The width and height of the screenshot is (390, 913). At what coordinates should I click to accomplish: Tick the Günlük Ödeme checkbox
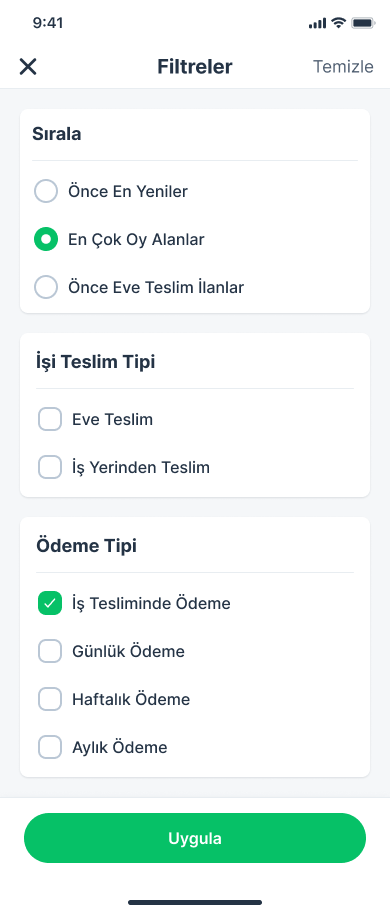50,651
